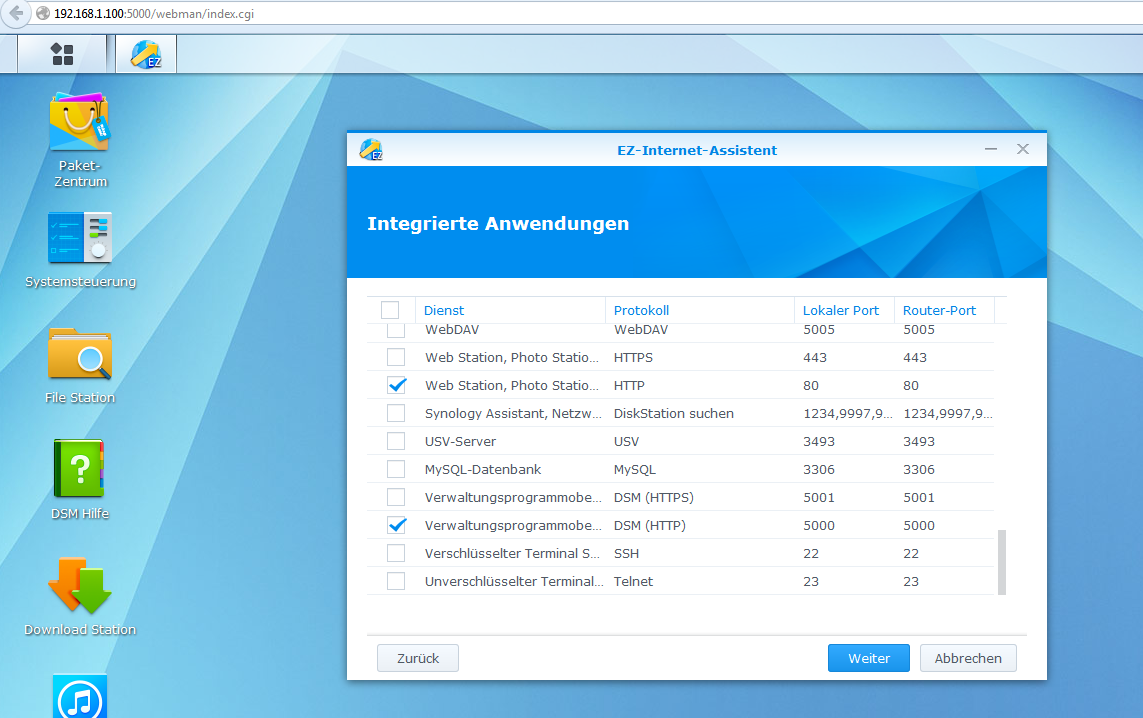Viewport: 1143px width, 718px height.
Task: Click Unverschlüsselter Terminal service name
Action: tap(514, 582)
